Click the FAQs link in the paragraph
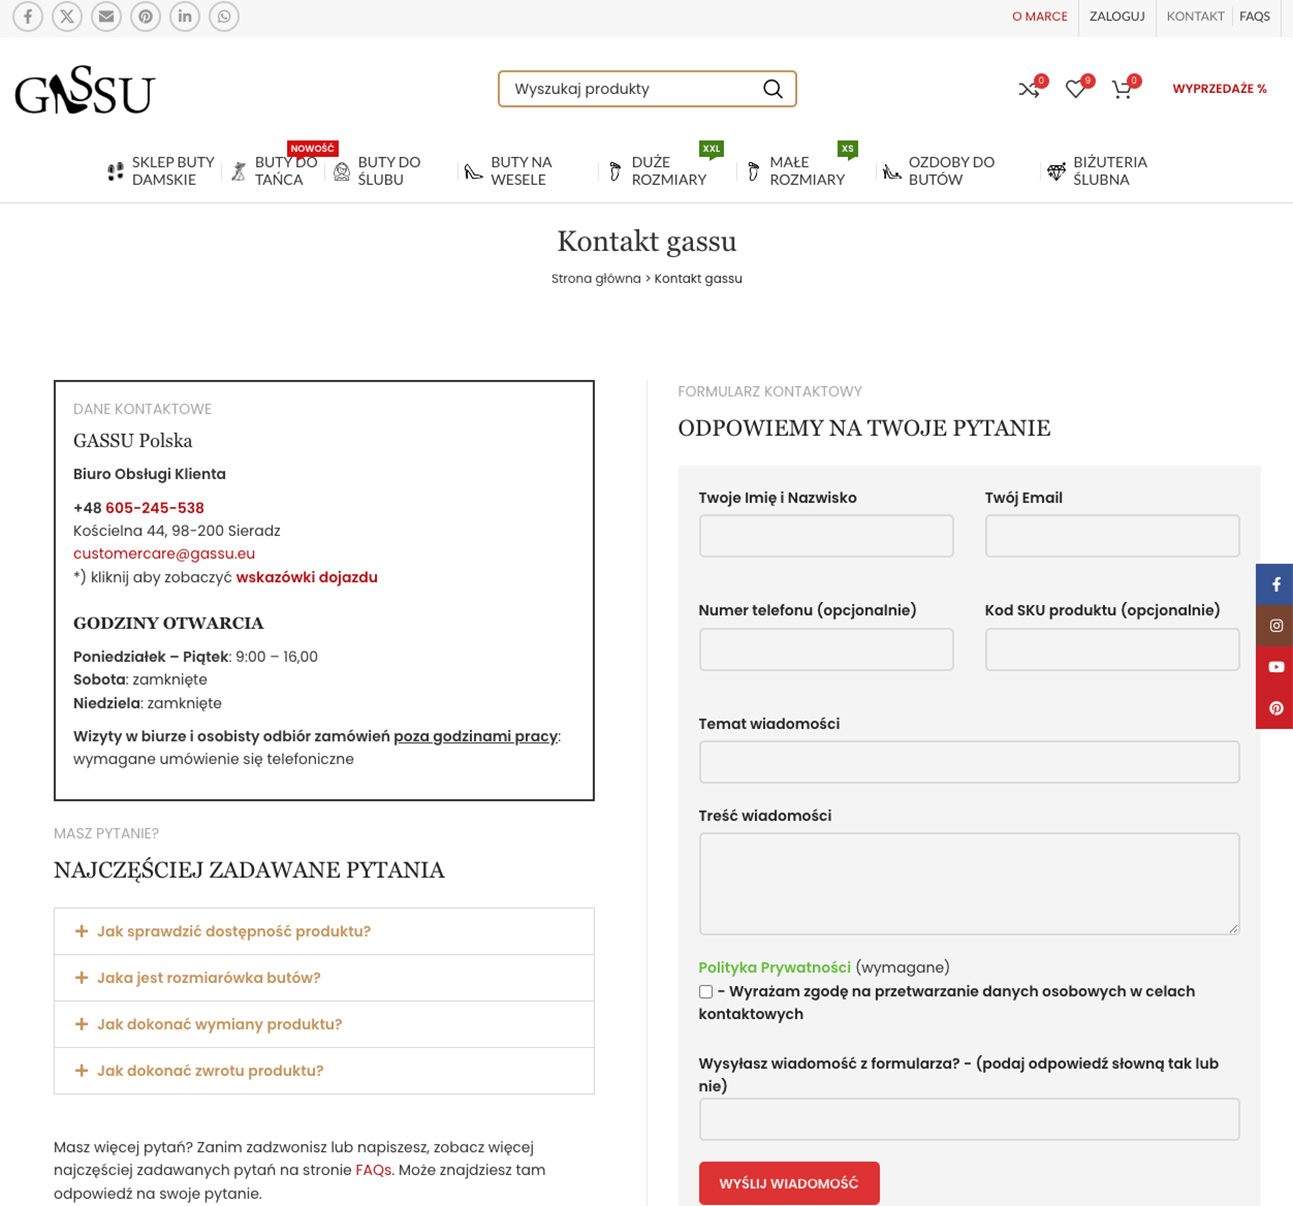 pos(373,1170)
